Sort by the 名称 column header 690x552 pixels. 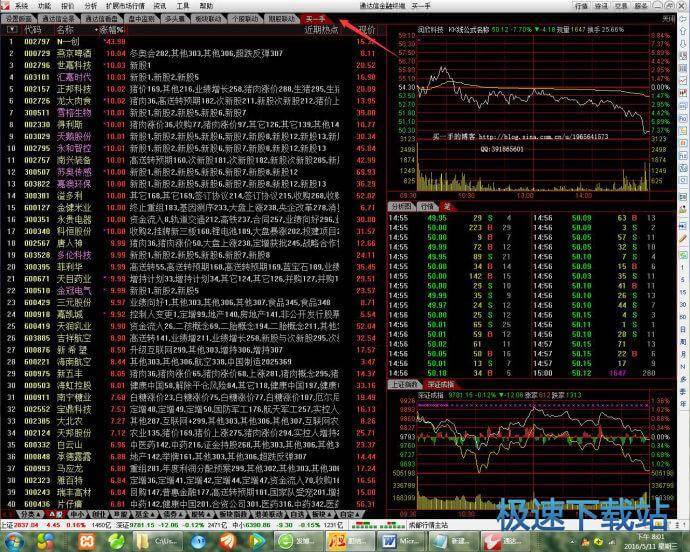(x=65, y=30)
